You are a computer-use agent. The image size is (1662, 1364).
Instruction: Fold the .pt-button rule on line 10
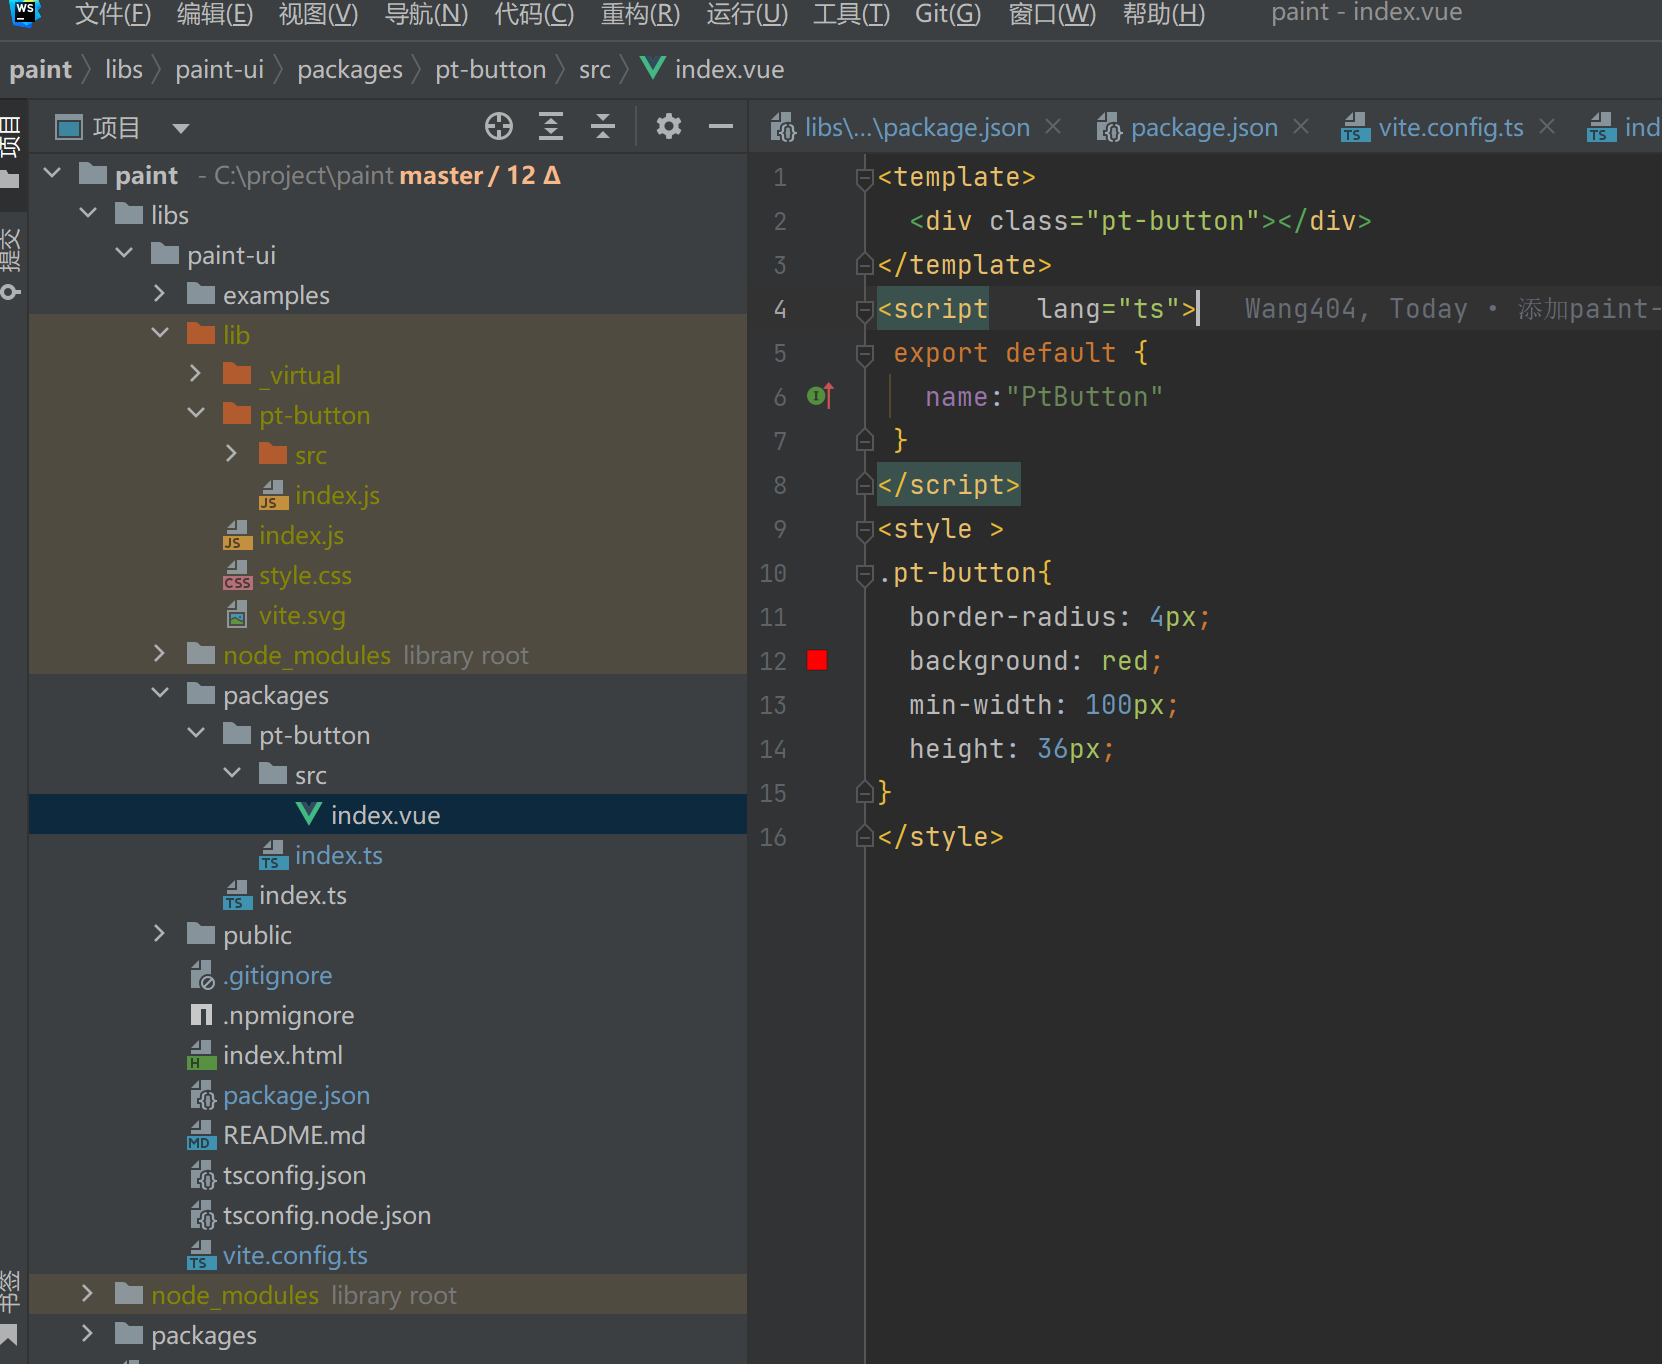[865, 574]
